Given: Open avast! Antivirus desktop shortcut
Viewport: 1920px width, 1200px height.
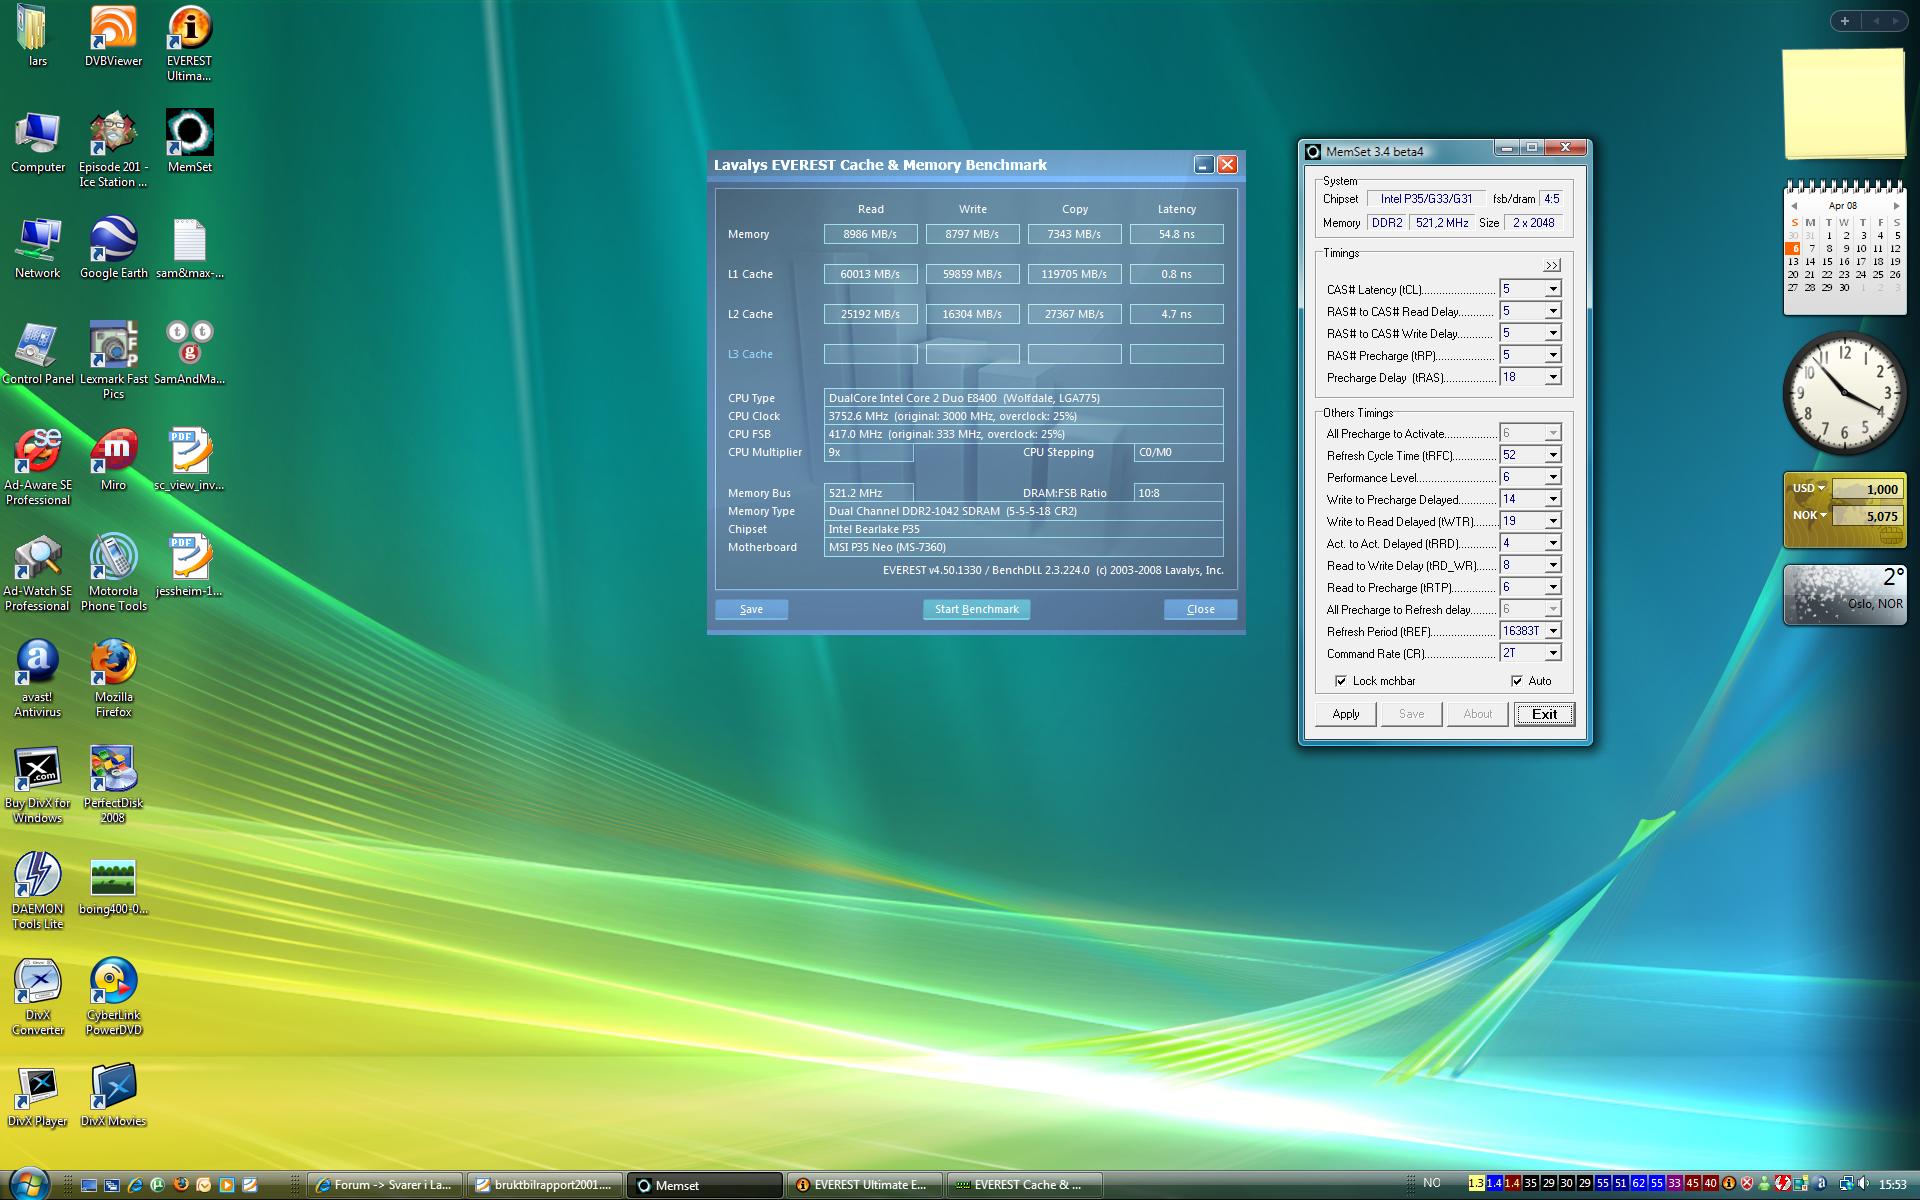Looking at the screenshot, I should 38,678.
